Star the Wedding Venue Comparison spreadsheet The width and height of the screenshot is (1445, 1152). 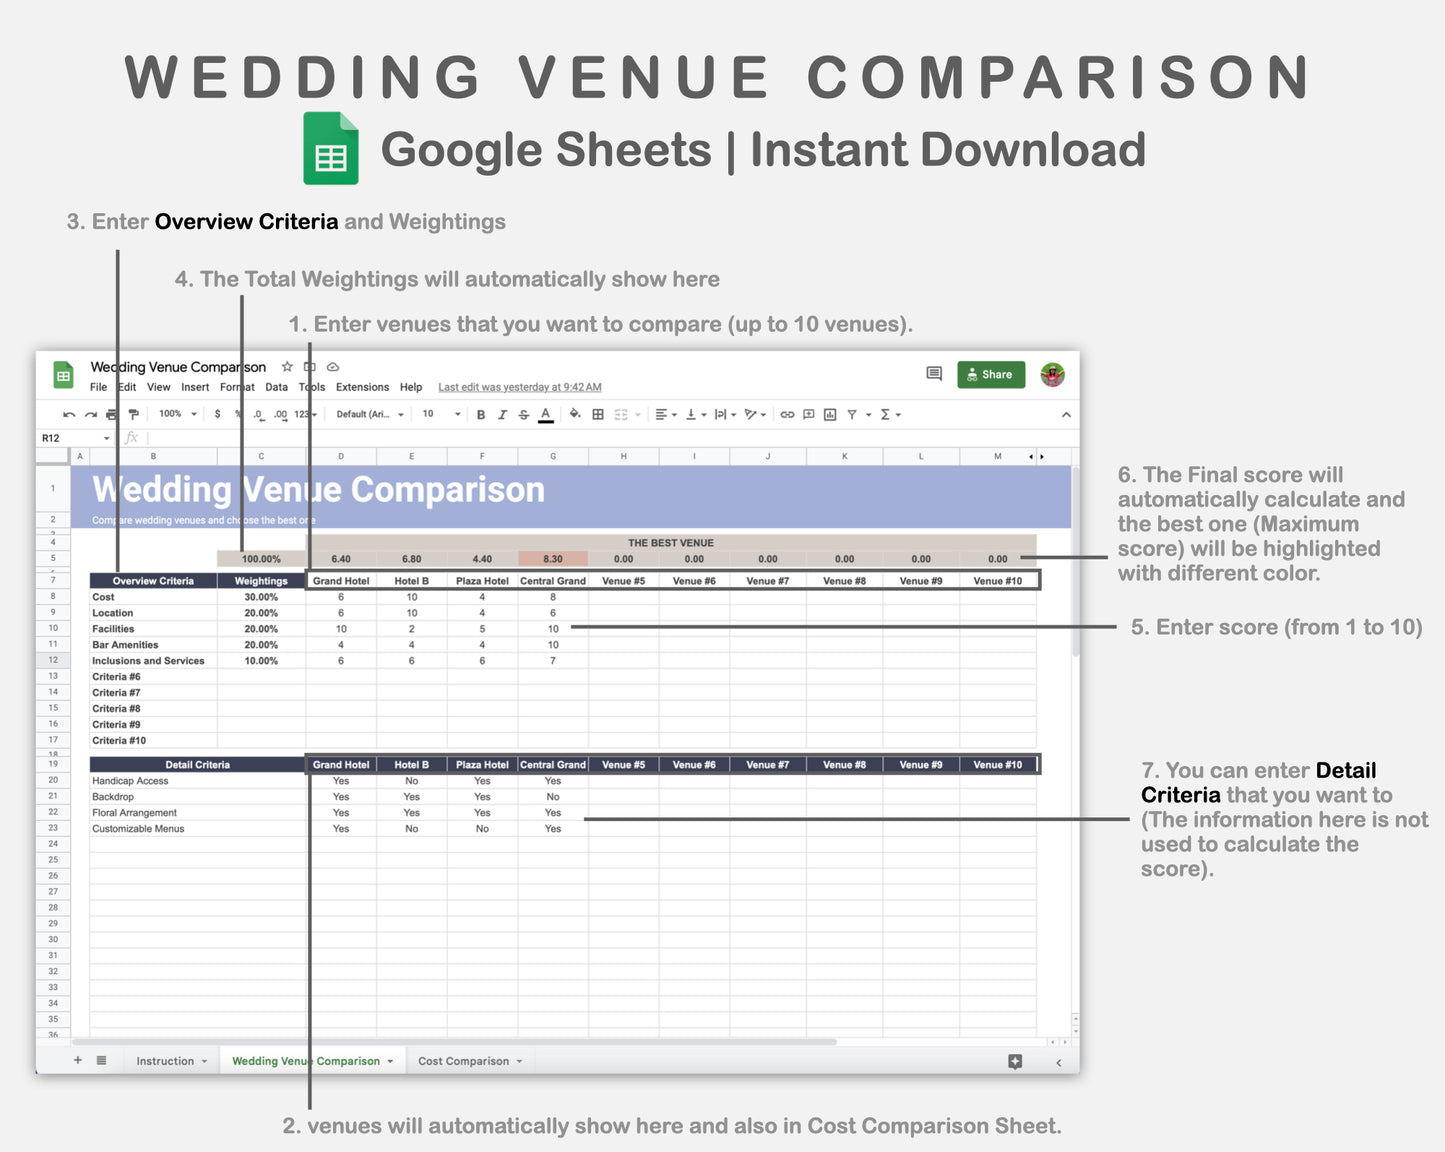point(287,366)
